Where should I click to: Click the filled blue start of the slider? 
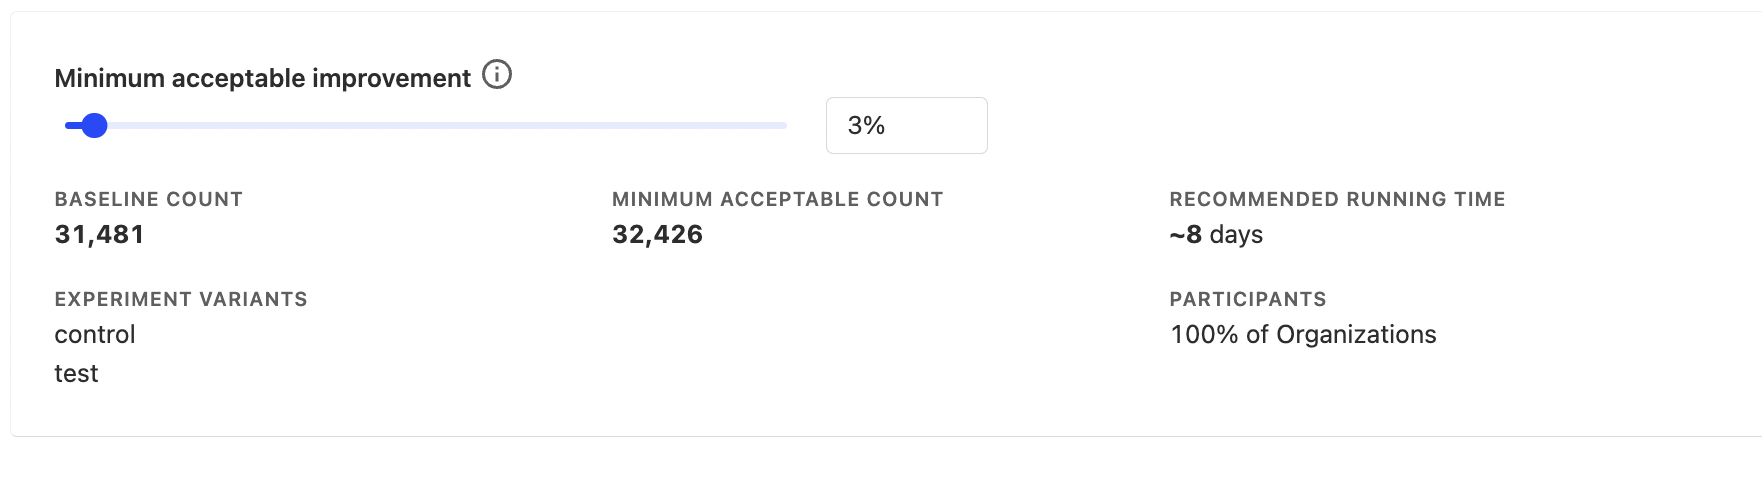point(72,125)
